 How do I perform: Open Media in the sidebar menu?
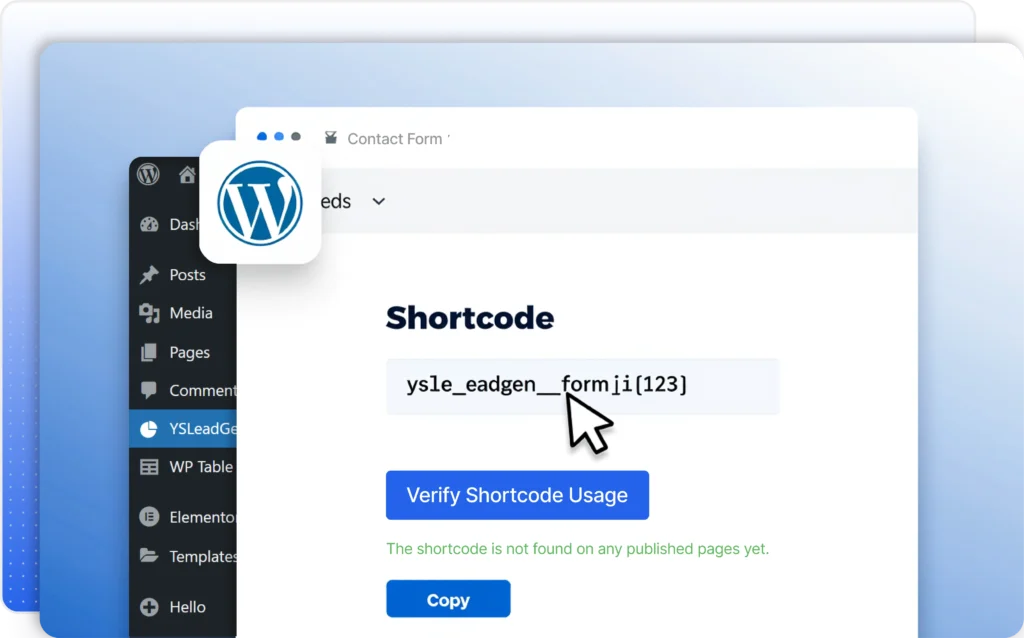point(191,313)
